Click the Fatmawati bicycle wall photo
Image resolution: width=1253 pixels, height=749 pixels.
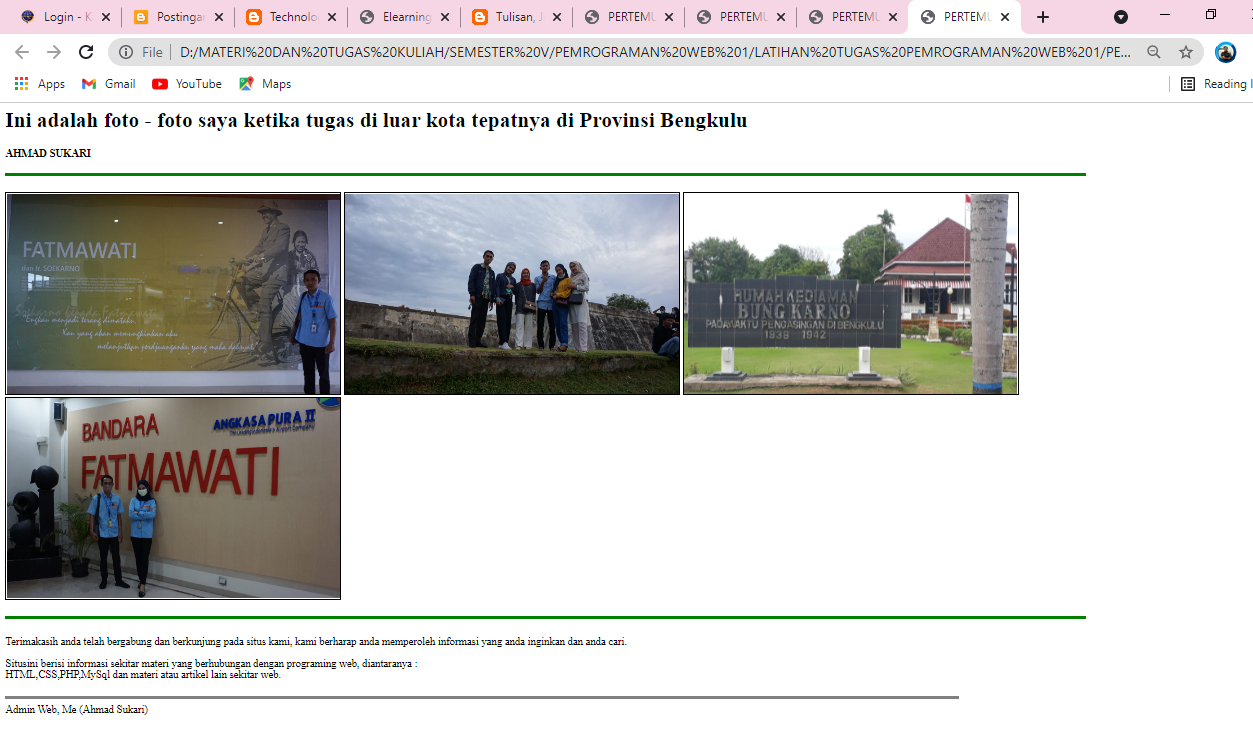173,294
